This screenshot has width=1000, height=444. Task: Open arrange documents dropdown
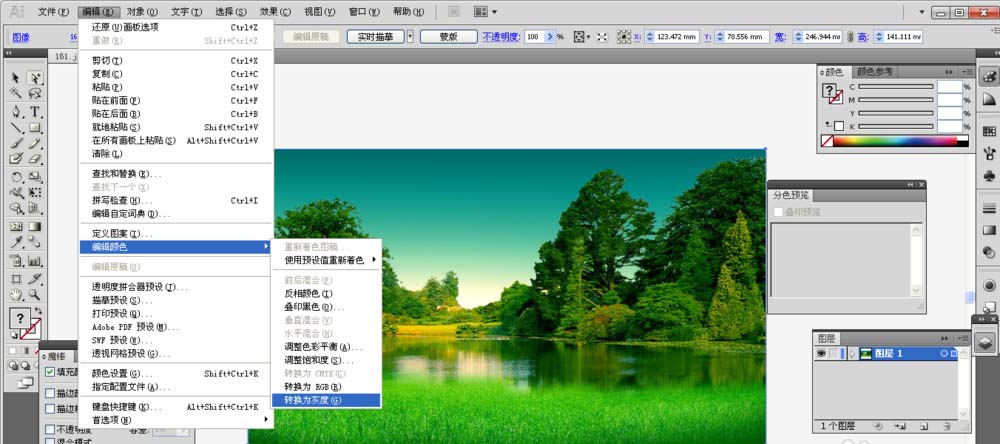click(485, 11)
